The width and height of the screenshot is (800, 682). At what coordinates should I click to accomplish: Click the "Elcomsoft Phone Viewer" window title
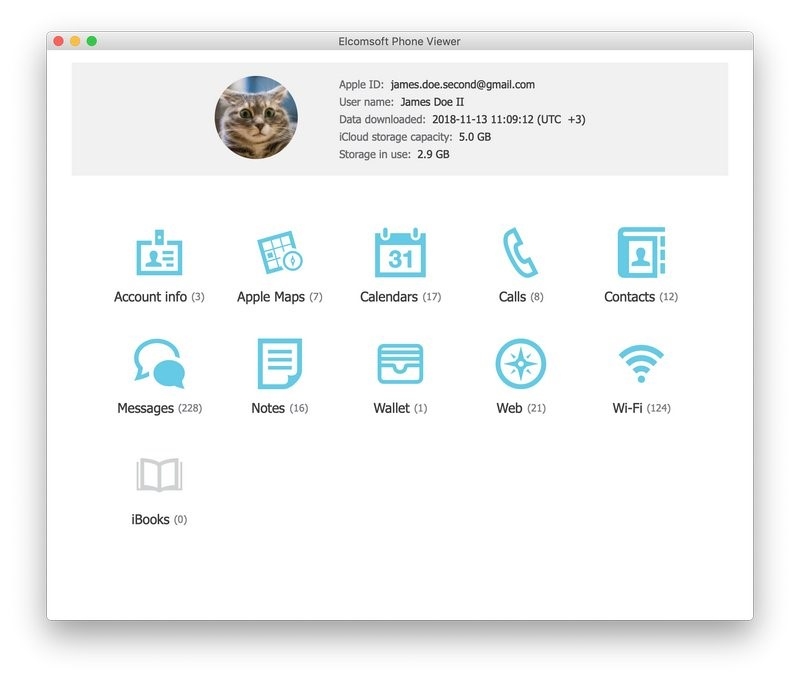399,41
